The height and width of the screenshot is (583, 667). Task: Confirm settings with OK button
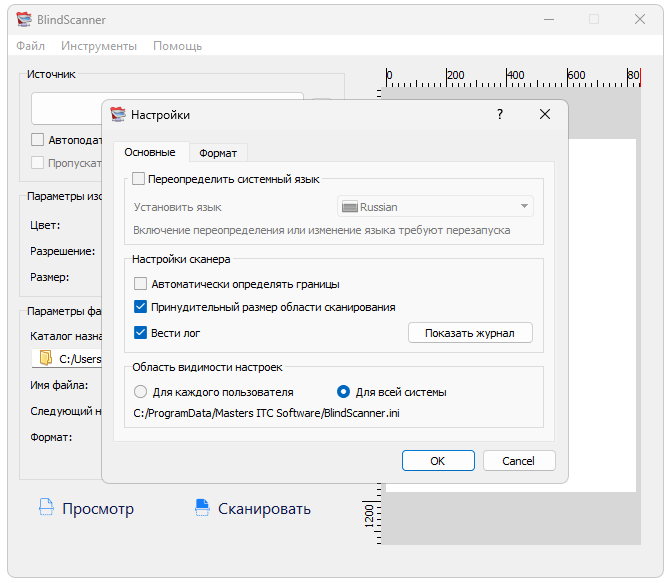[x=438, y=461]
